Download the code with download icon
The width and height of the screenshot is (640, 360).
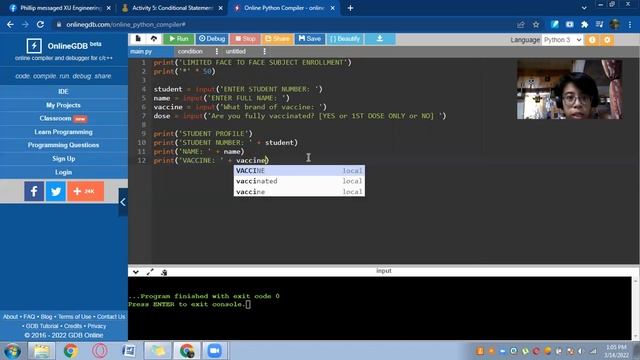pos(380,39)
